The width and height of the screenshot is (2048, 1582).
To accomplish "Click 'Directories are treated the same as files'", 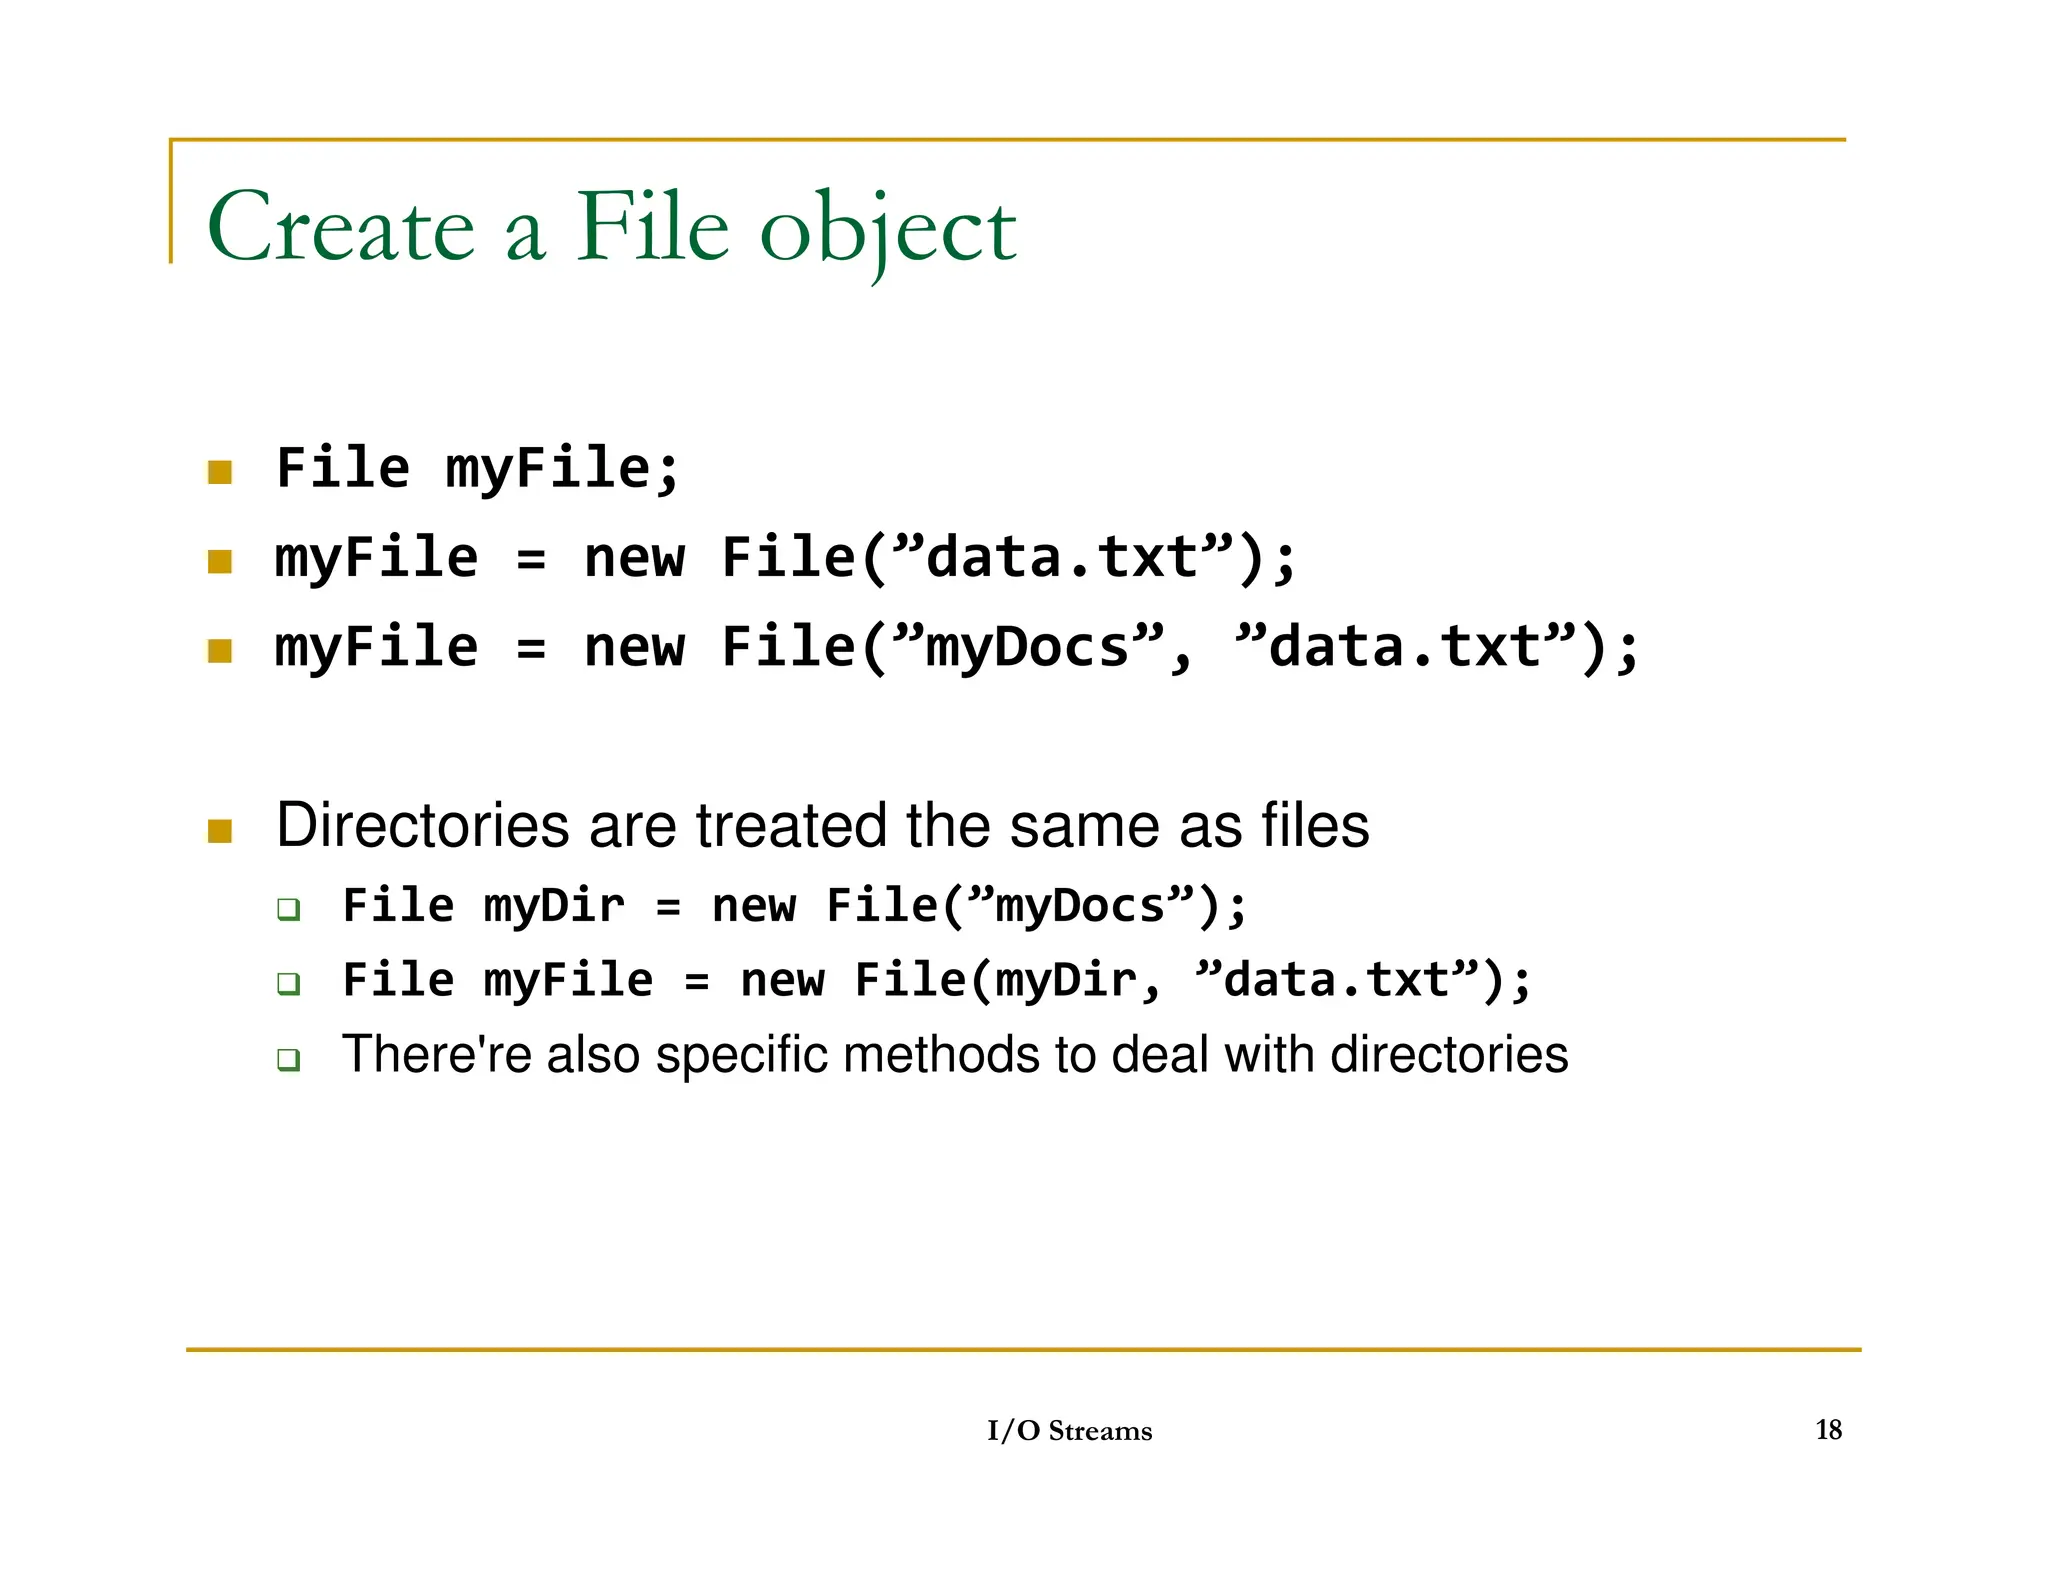I will [822, 825].
